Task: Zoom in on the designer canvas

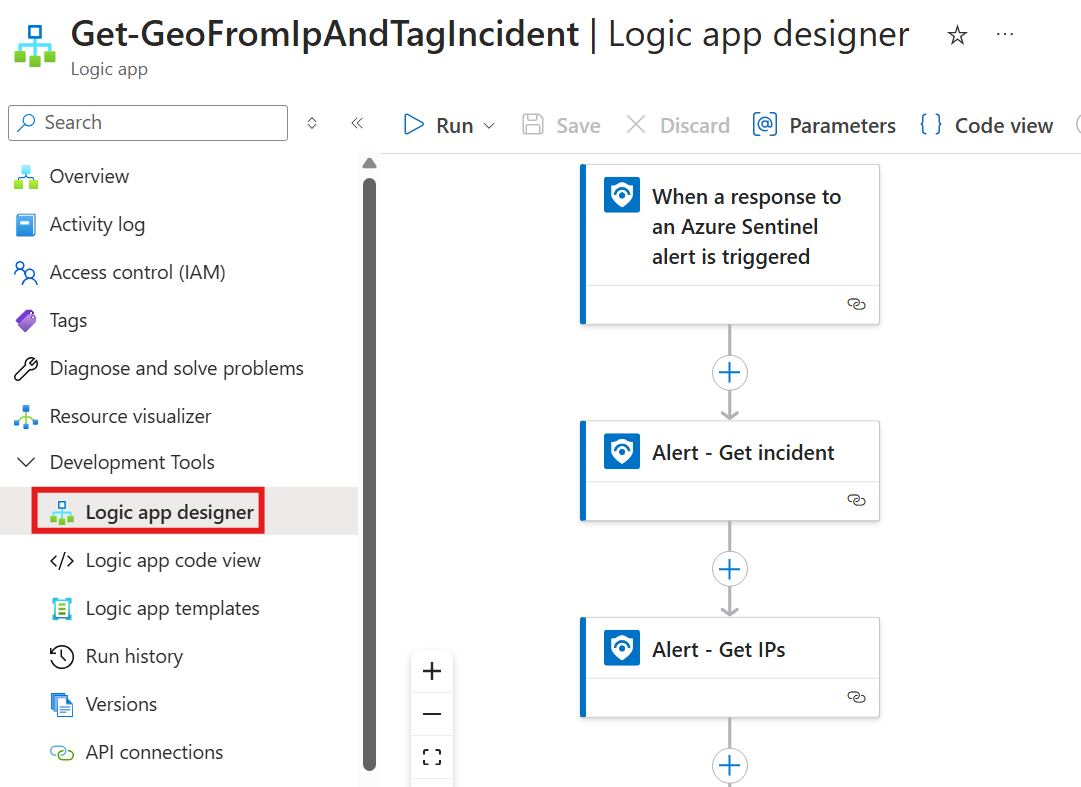Action: click(432, 671)
